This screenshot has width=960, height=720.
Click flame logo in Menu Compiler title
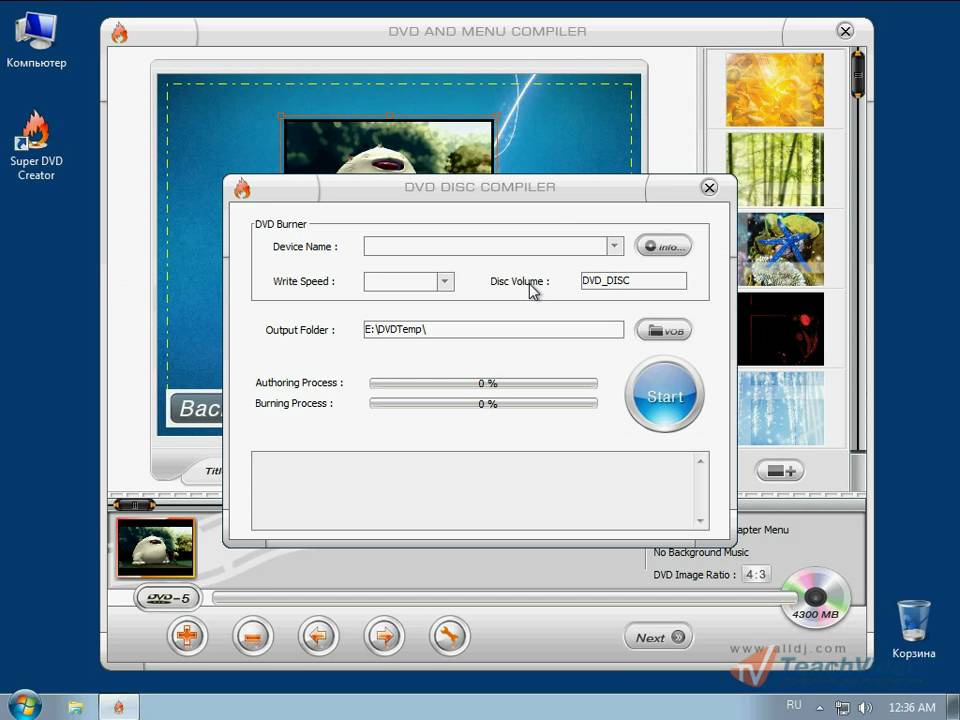120,32
